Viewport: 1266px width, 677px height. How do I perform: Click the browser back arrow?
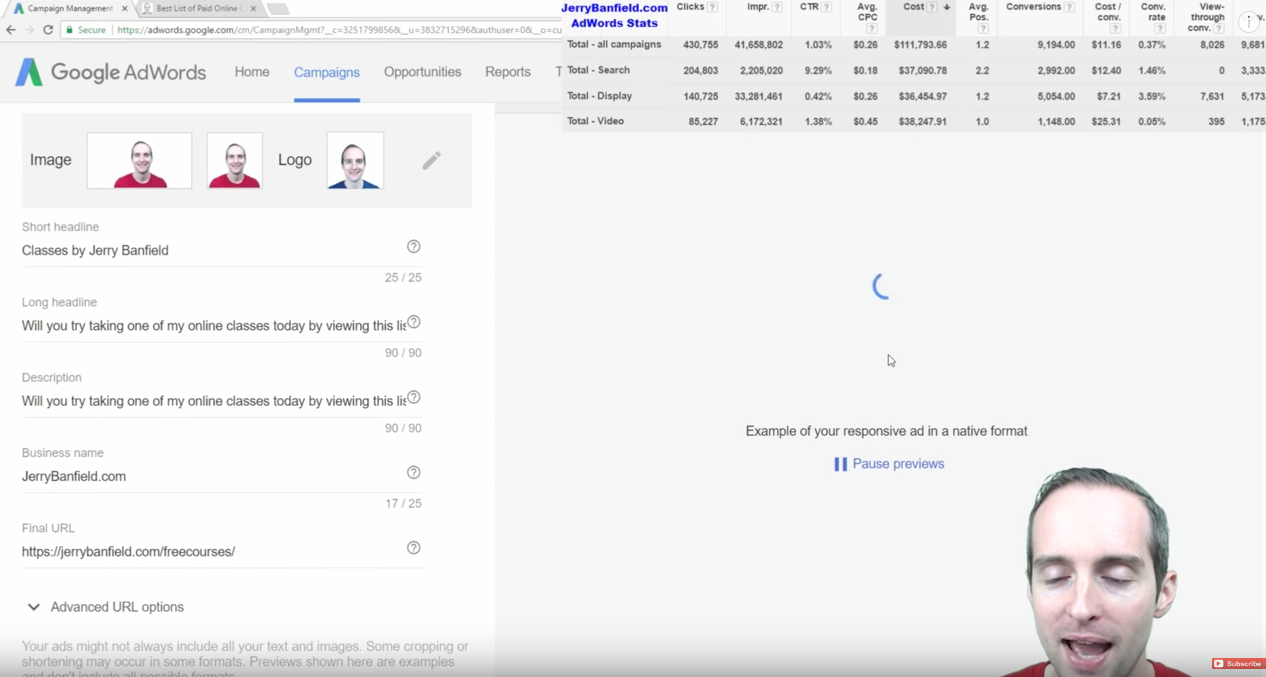pyautogui.click(x=11, y=30)
